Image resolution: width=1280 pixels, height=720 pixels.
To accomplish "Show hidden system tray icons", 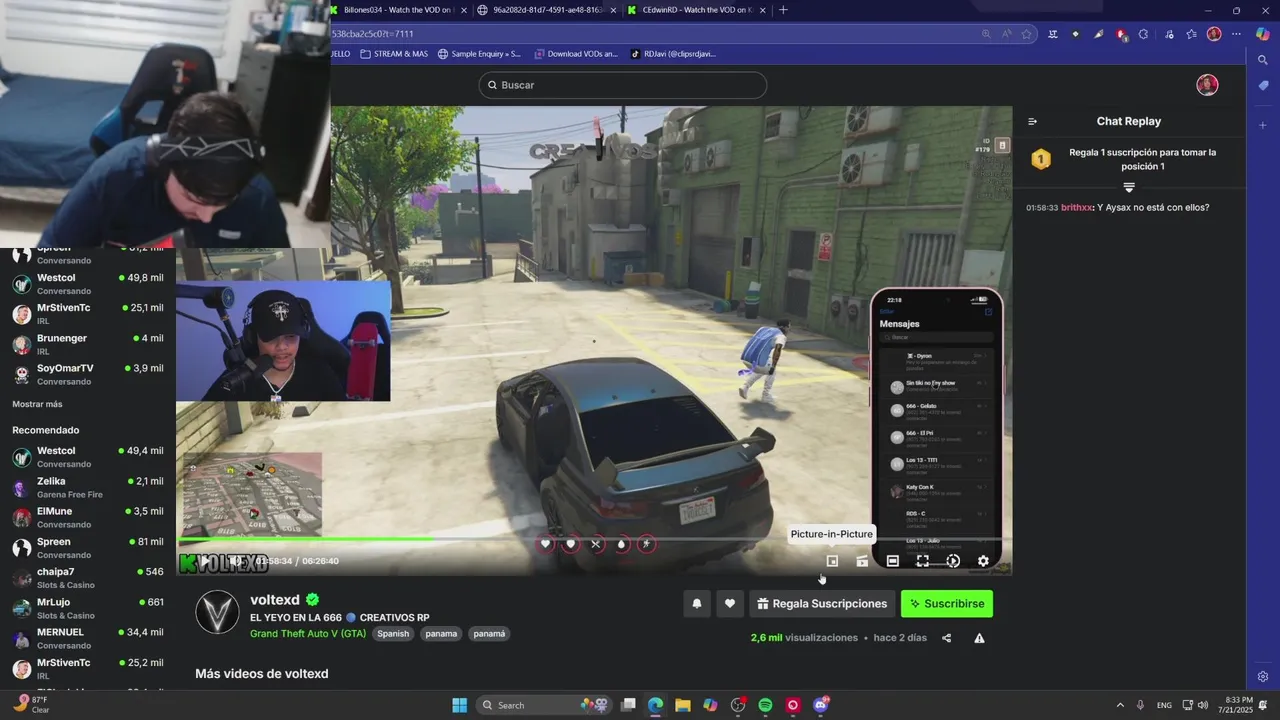I will (x=1119, y=705).
